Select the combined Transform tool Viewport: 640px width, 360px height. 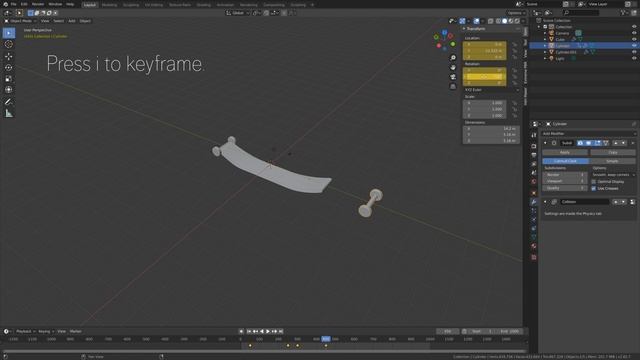pyautogui.click(x=9, y=90)
